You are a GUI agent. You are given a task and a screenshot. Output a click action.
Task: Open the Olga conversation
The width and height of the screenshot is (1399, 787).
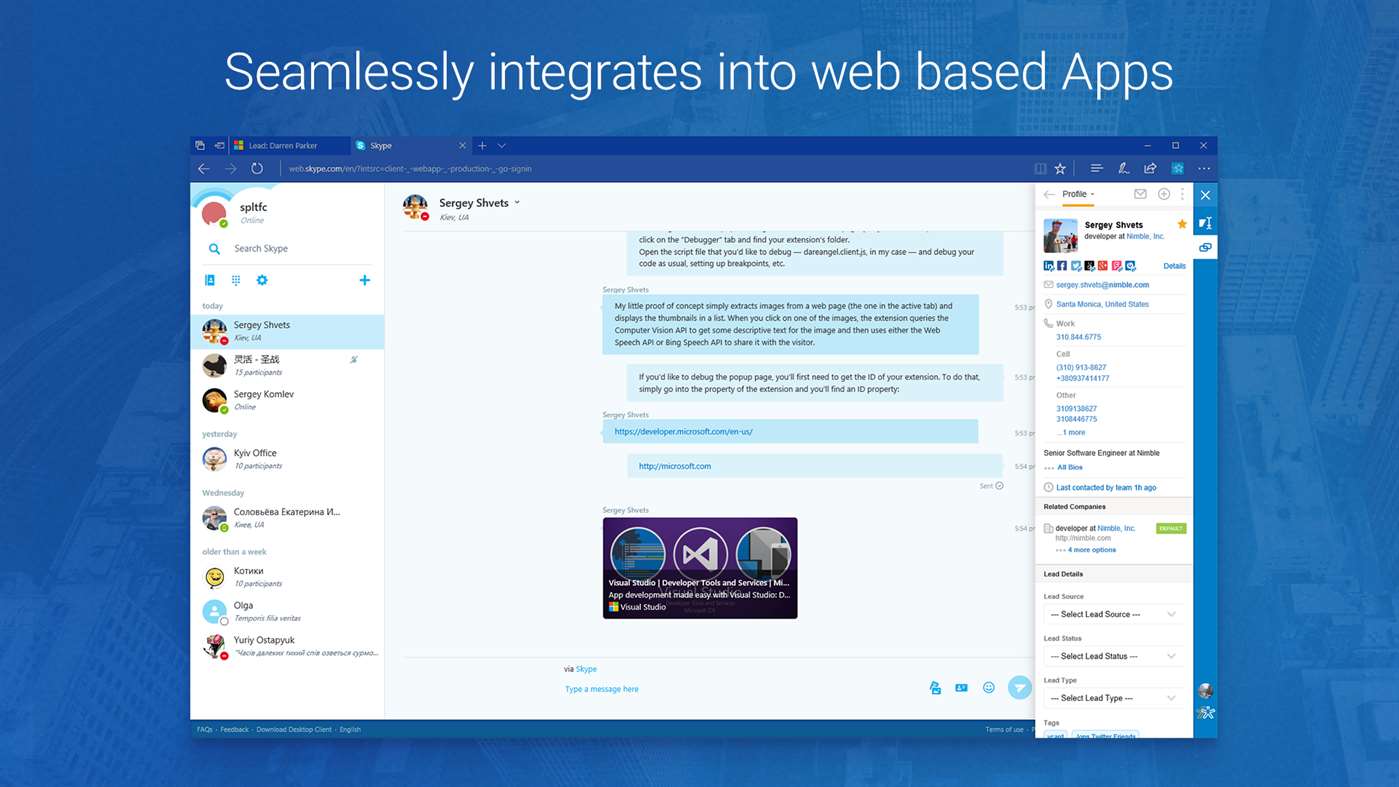(x=287, y=611)
